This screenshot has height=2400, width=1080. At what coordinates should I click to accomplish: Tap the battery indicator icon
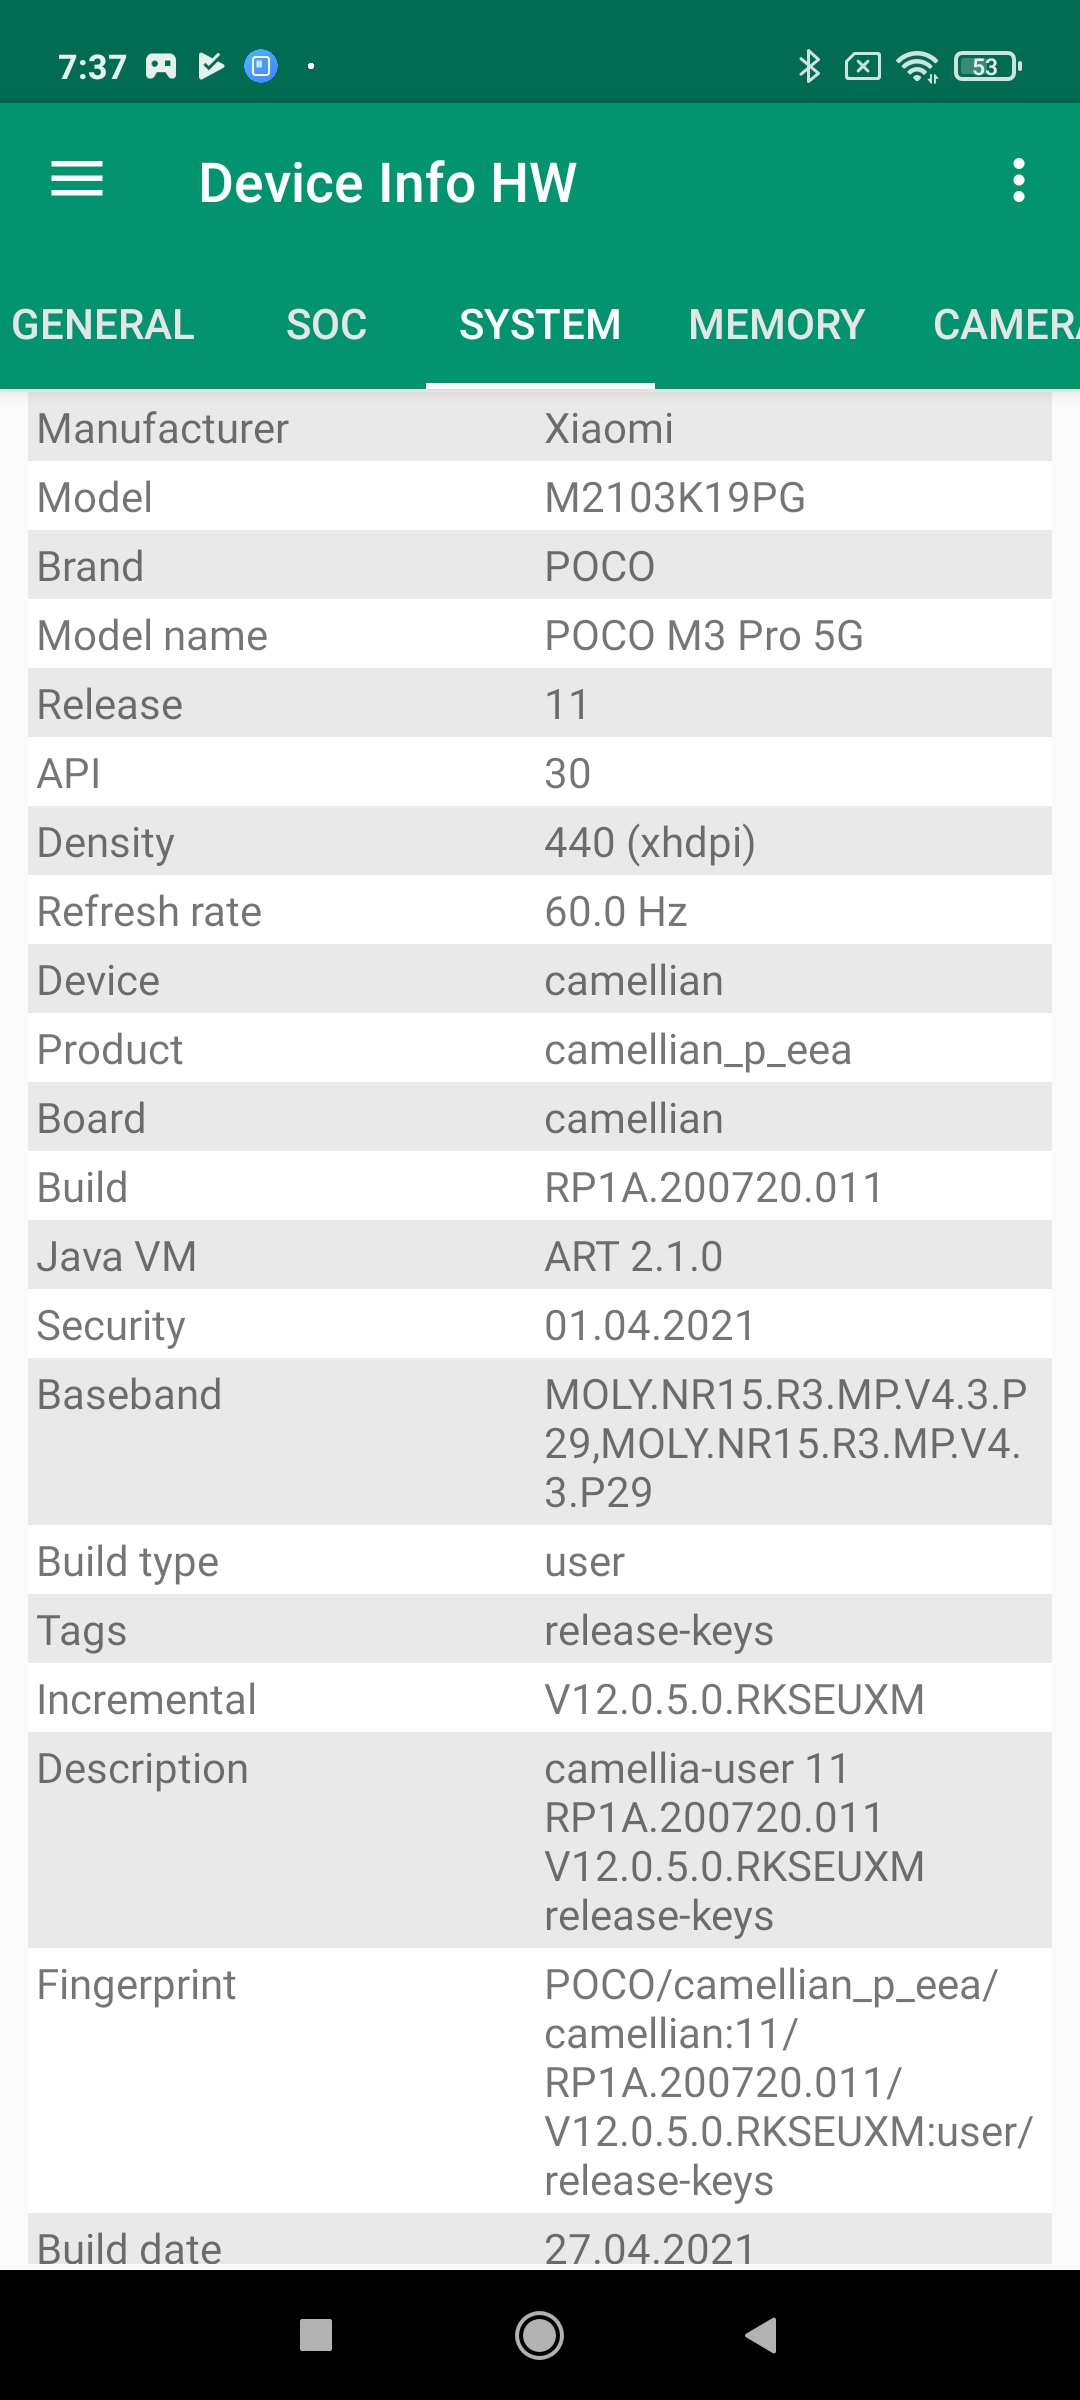point(987,67)
